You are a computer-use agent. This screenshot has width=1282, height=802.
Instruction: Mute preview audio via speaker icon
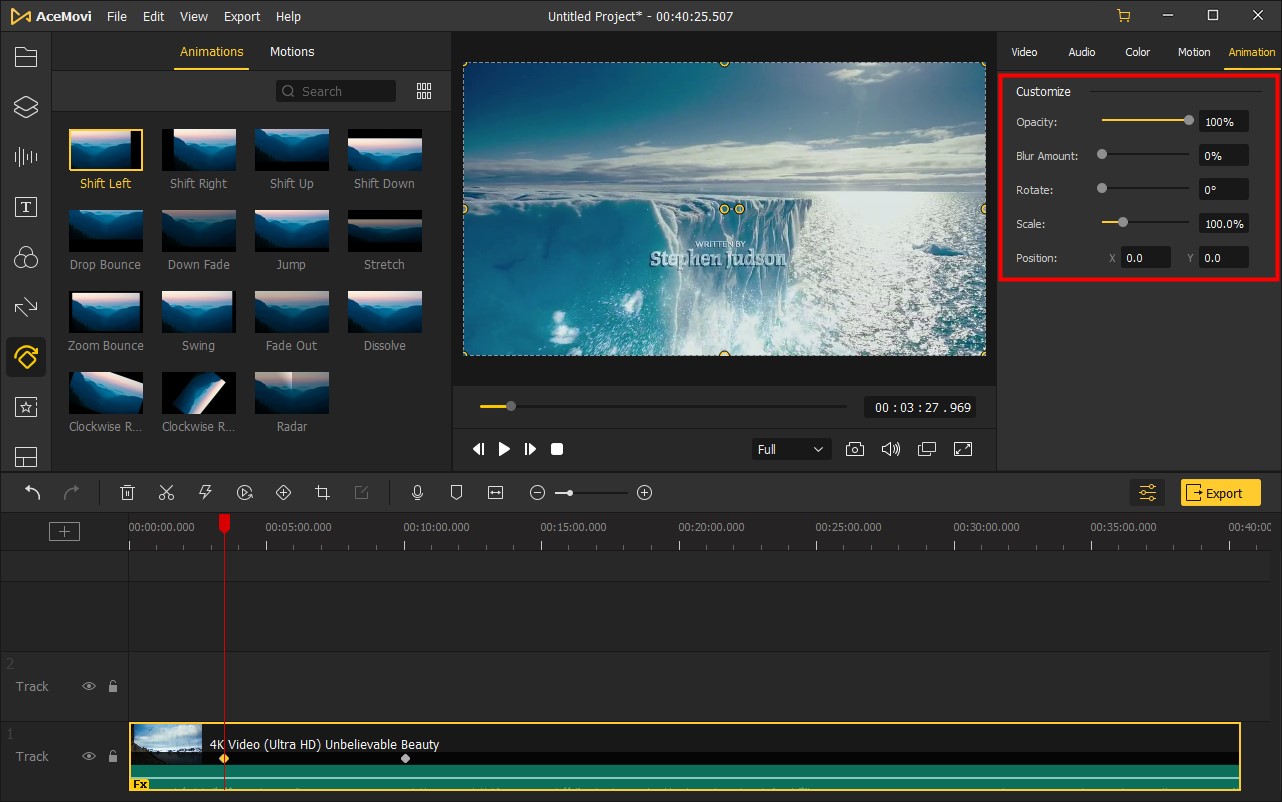tap(891, 449)
